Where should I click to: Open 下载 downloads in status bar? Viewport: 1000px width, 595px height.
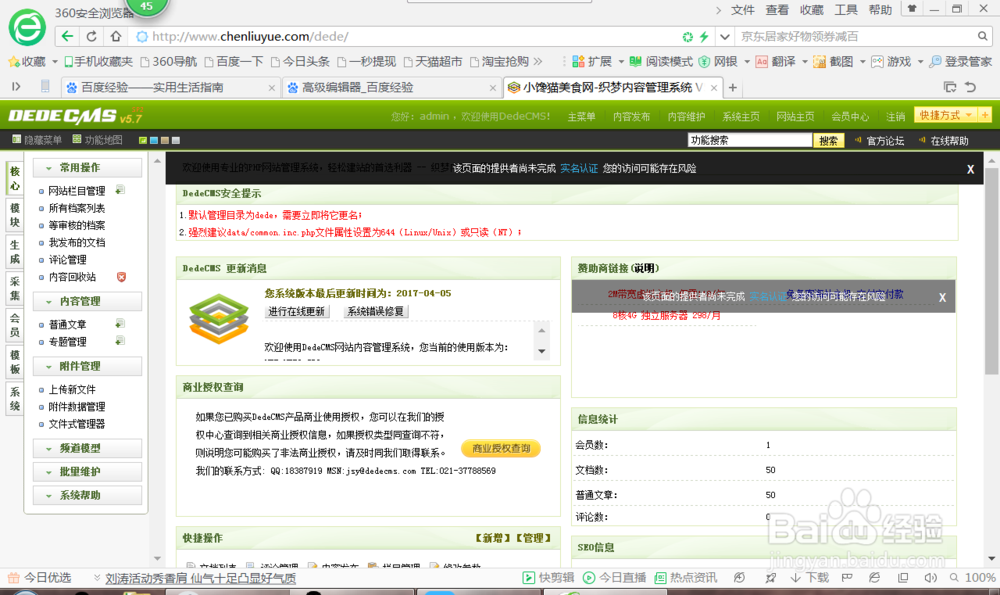[809, 578]
